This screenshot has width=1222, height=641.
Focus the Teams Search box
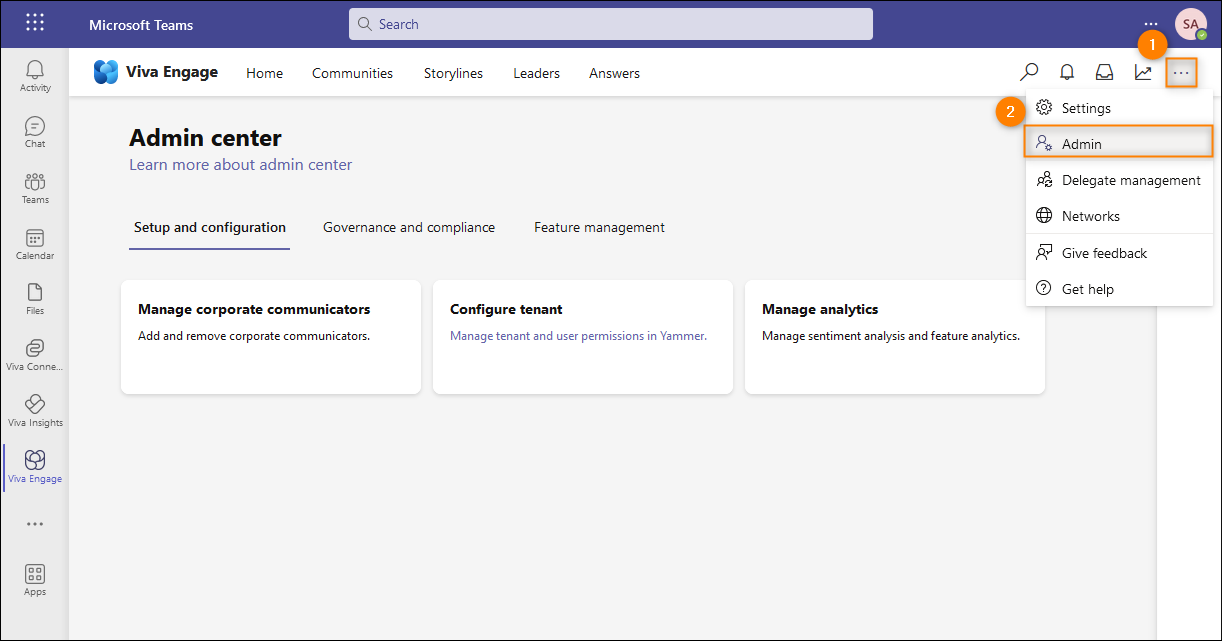click(611, 24)
